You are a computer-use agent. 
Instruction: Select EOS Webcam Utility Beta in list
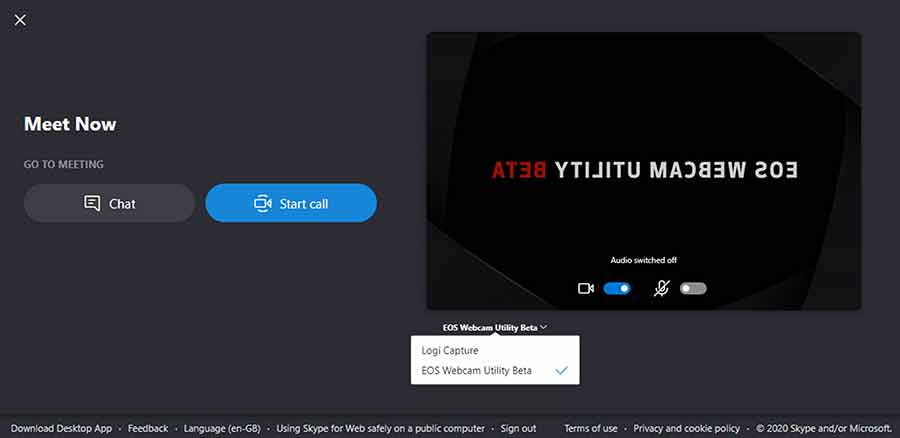click(495, 371)
